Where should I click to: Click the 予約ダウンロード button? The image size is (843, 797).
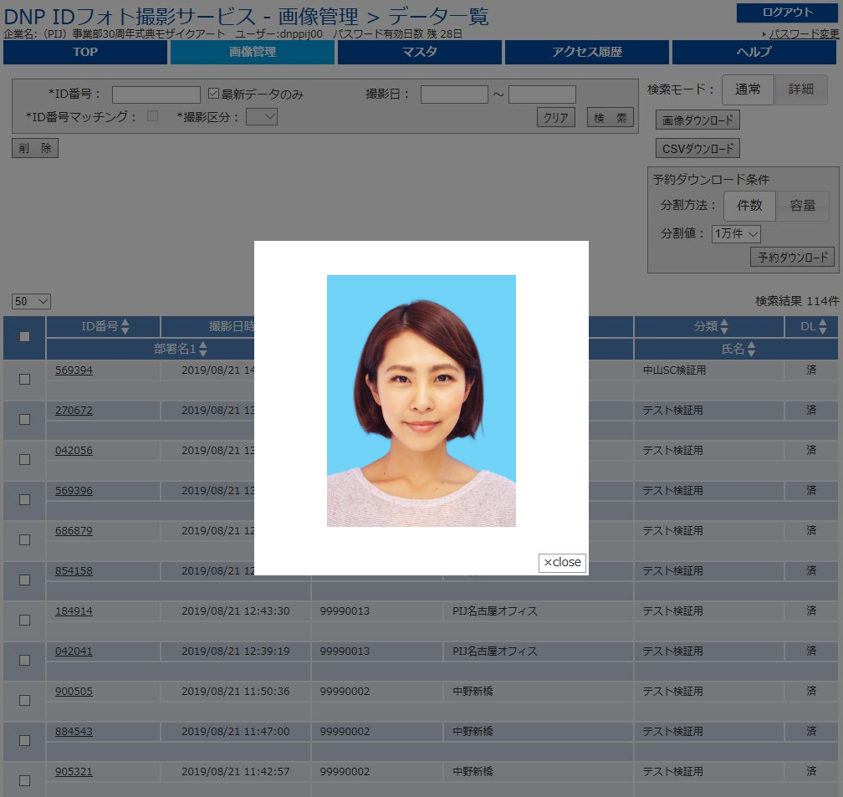792,257
